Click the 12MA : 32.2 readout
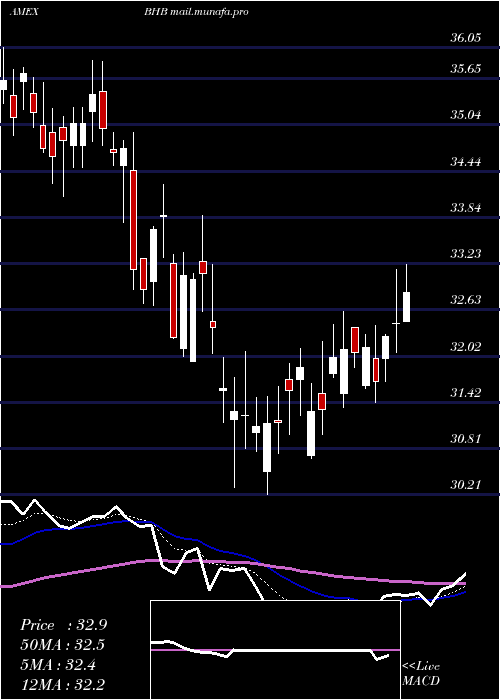Screen dimensions: 500x700 [x=63, y=684]
